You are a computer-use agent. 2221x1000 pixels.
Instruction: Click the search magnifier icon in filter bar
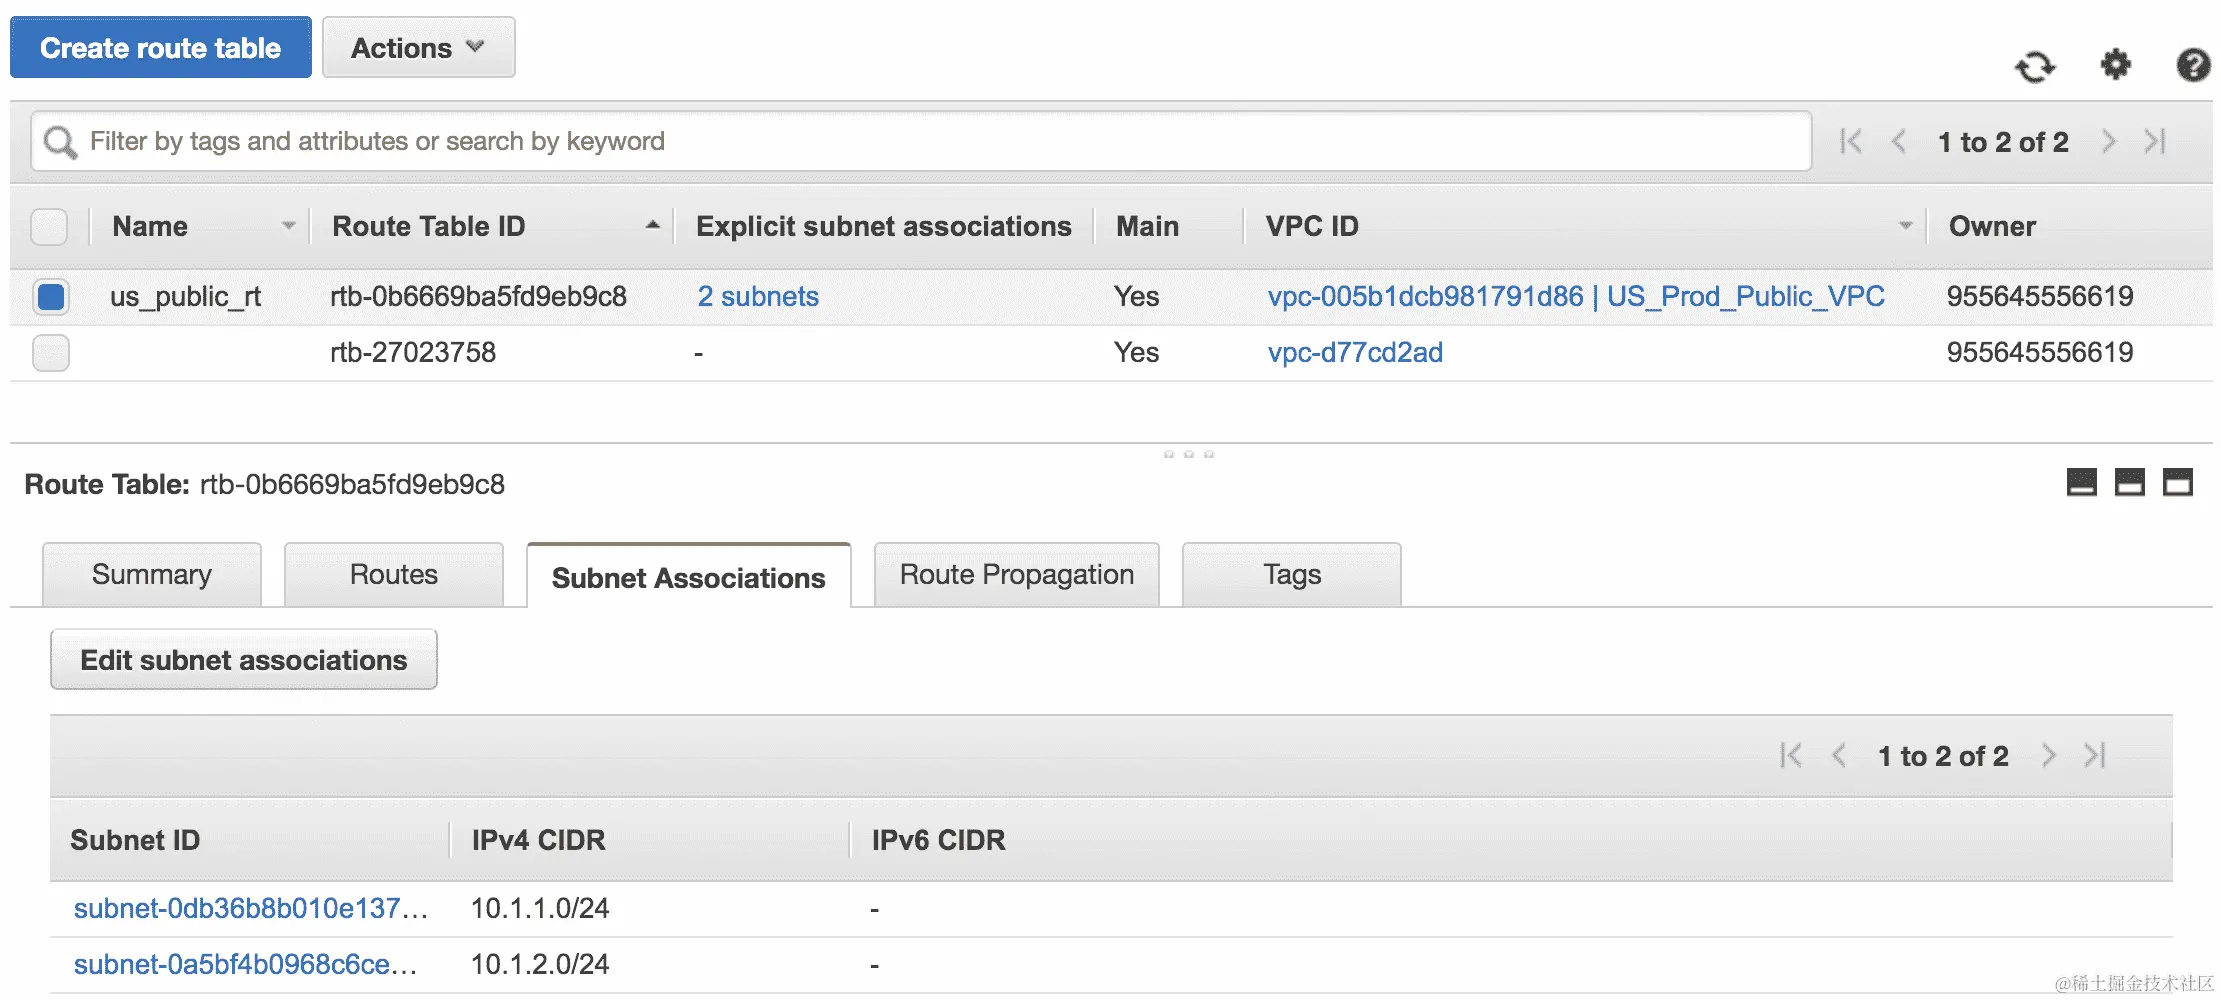click(x=60, y=142)
